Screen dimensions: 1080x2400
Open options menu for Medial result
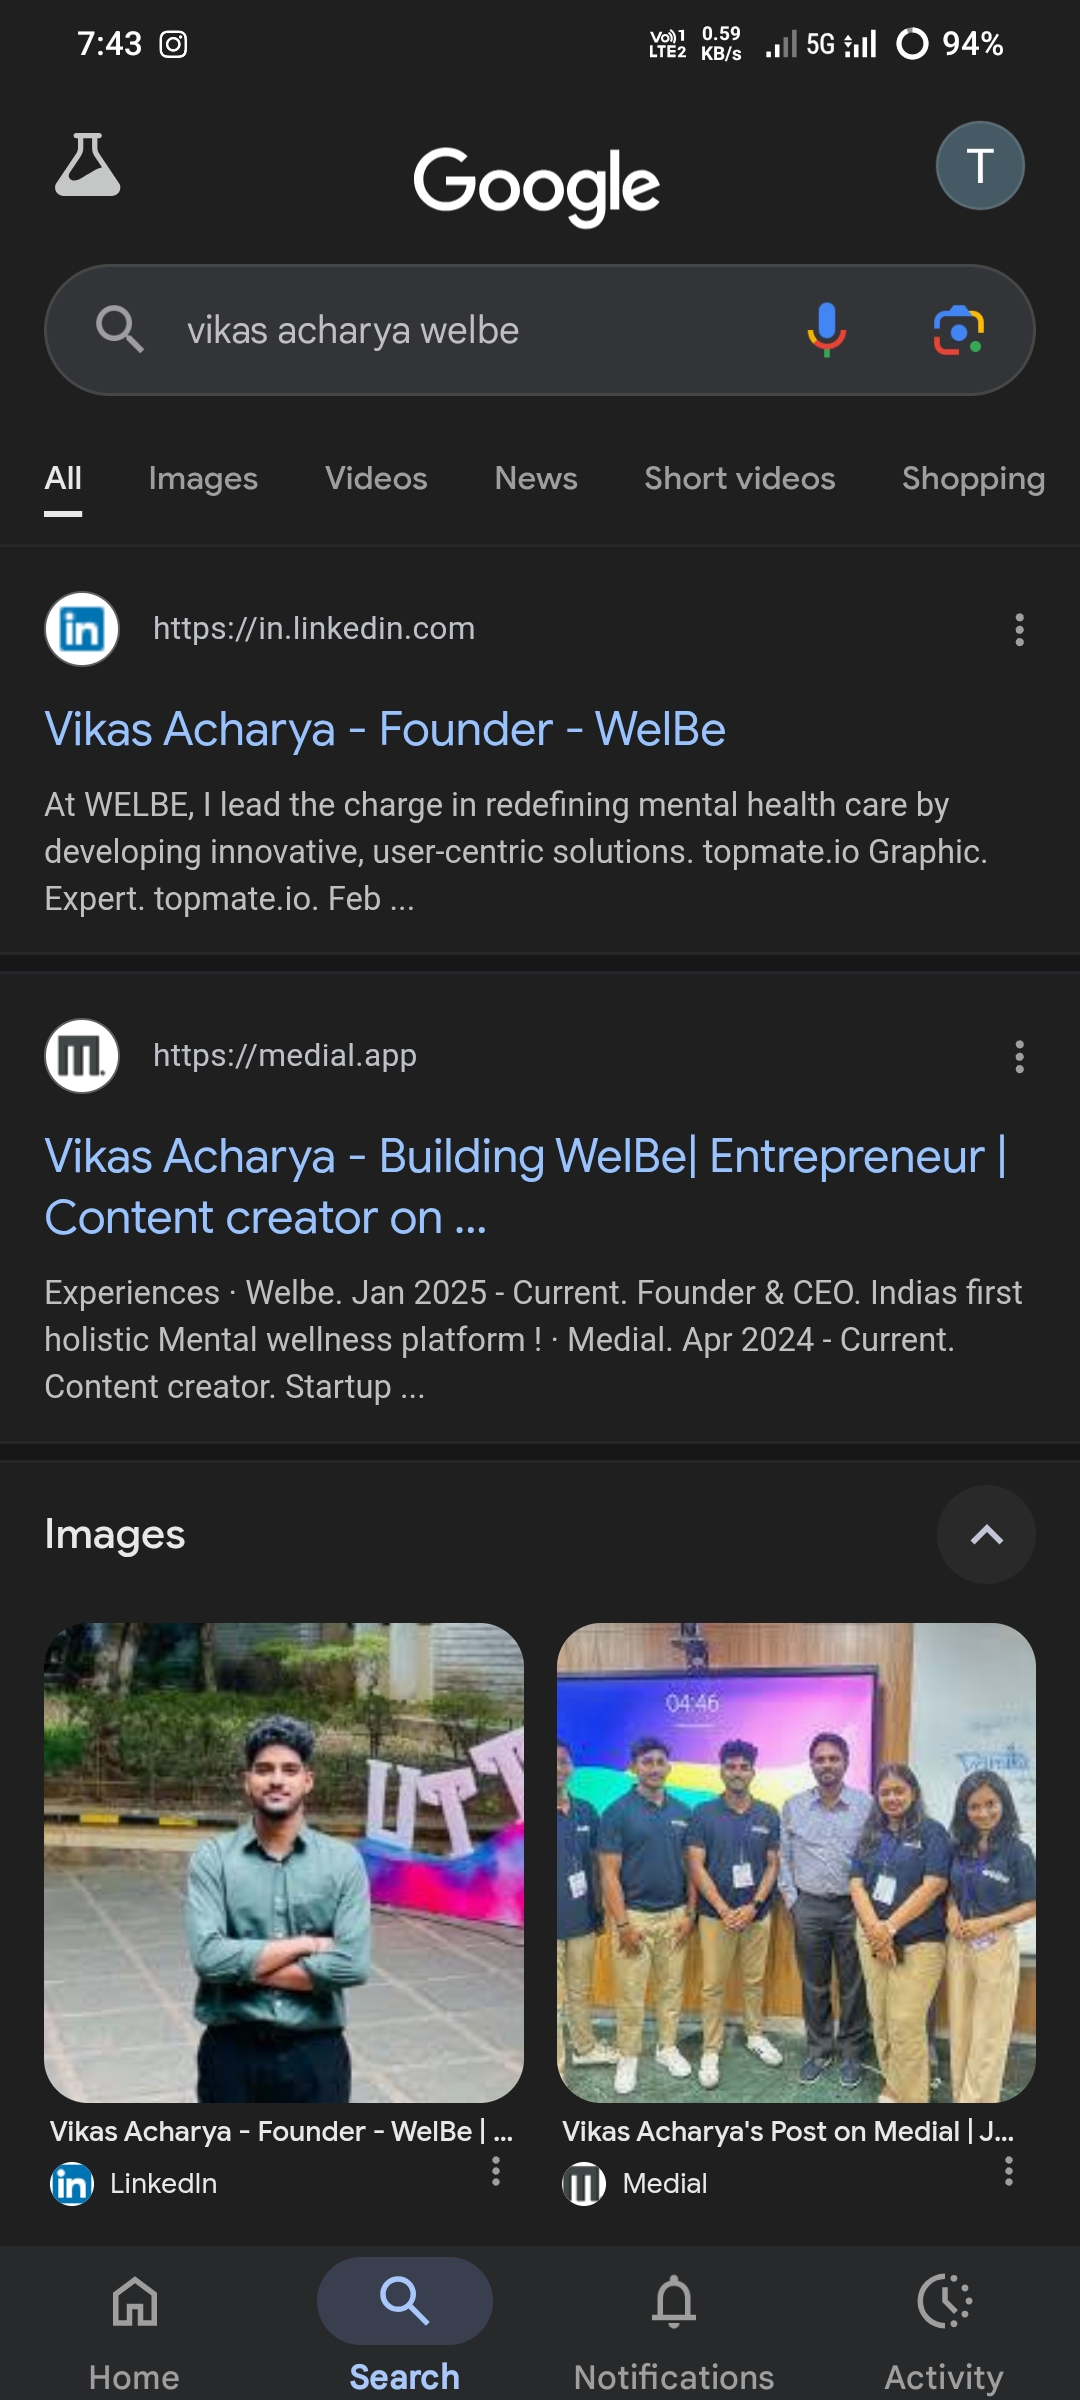(1019, 1056)
